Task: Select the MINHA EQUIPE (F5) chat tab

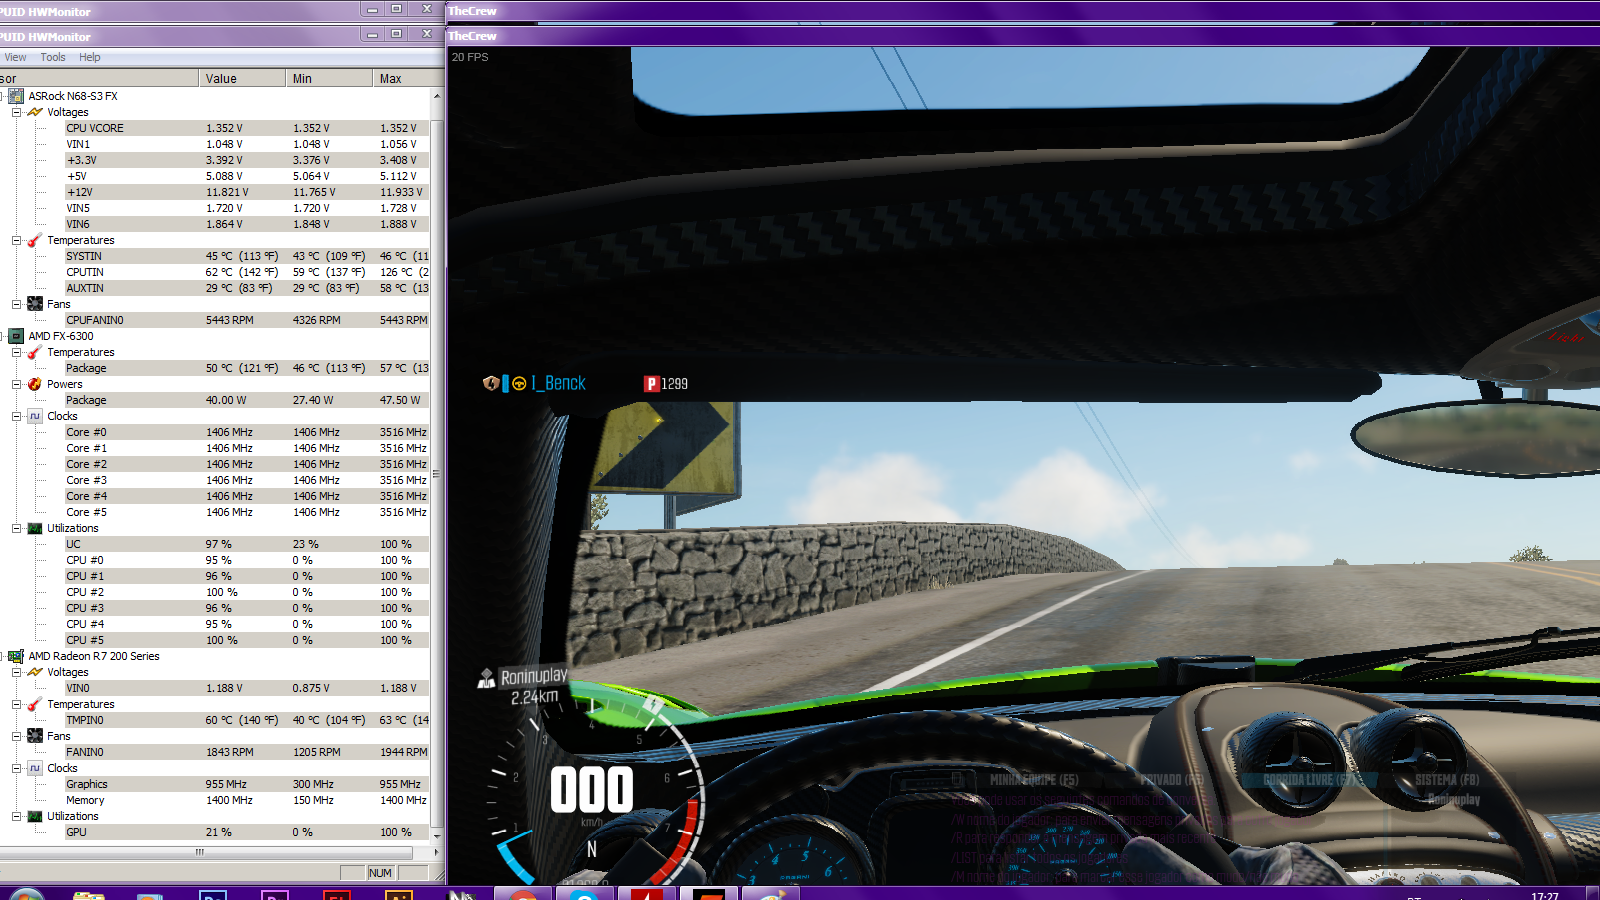Action: pyautogui.click(x=1034, y=780)
